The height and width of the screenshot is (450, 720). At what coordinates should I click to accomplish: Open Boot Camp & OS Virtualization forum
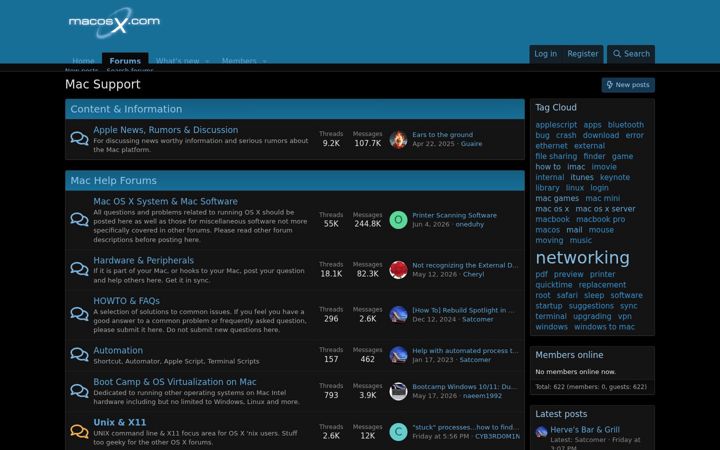174,382
